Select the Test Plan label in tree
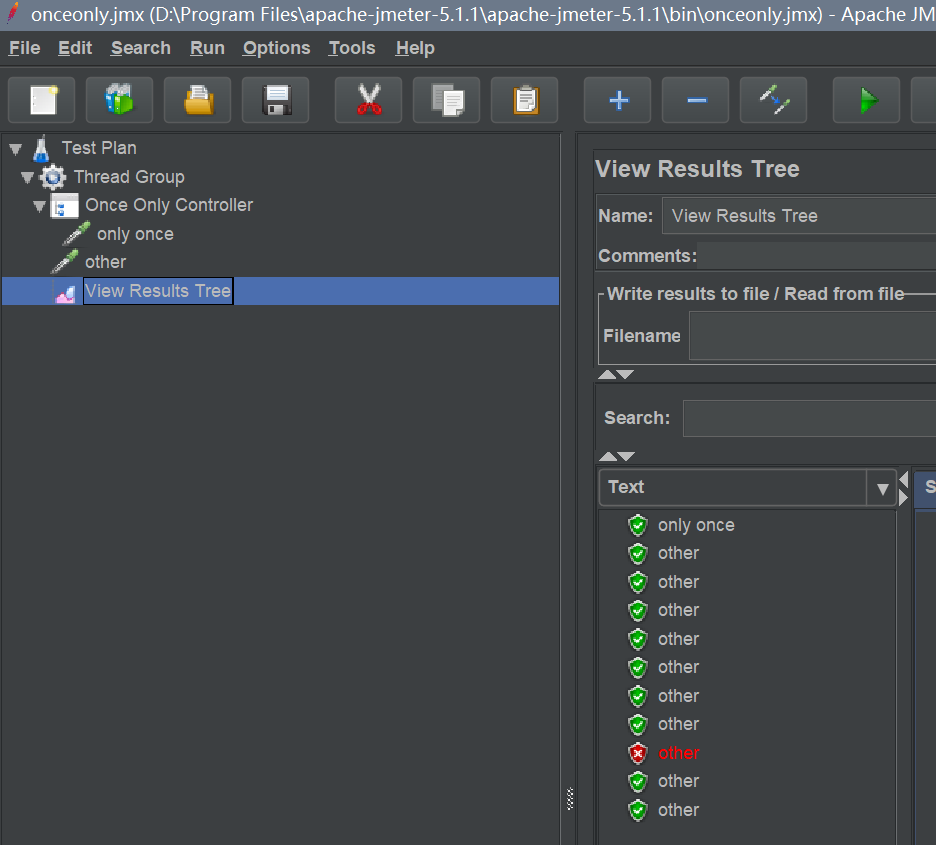Image resolution: width=936 pixels, height=845 pixels. 99,148
